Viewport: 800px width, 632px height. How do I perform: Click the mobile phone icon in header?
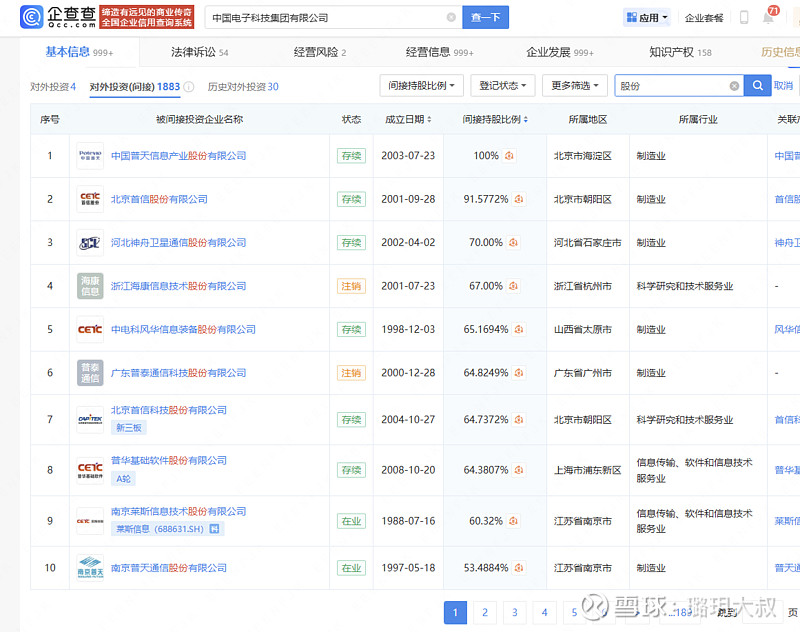[743, 18]
